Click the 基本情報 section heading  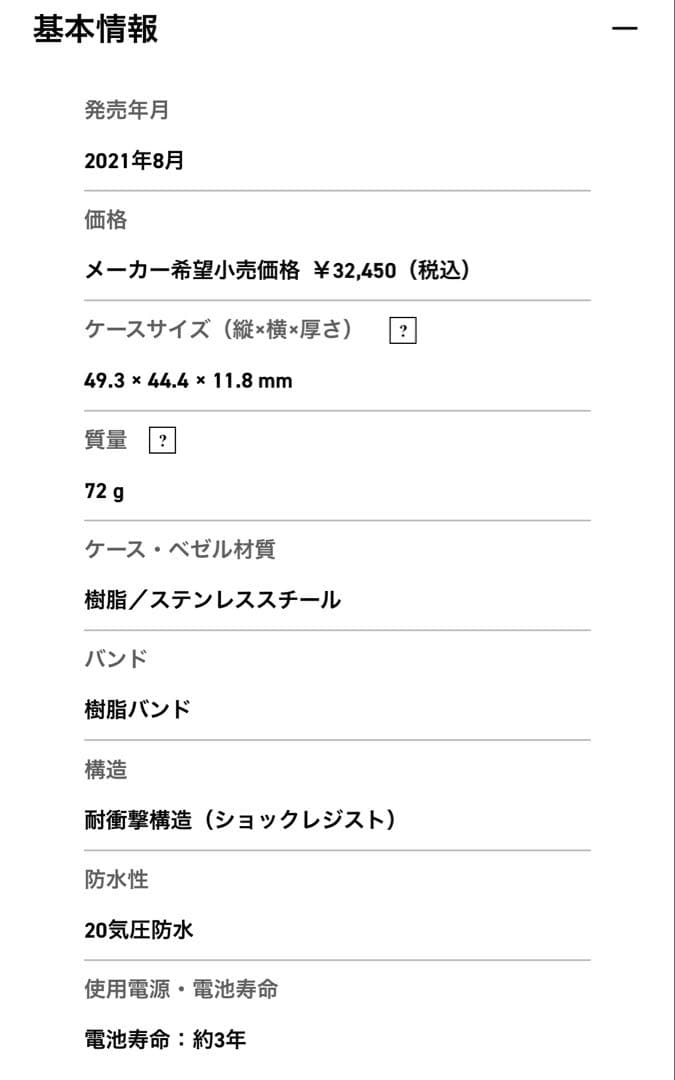(96, 29)
